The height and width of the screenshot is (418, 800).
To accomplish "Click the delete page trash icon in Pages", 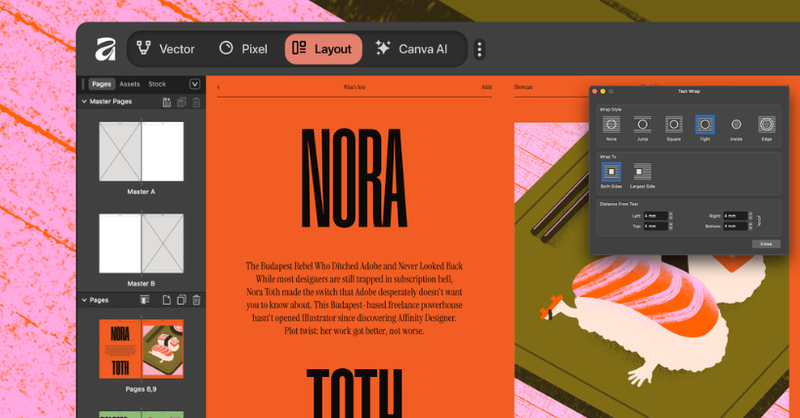I will coord(196,300).
